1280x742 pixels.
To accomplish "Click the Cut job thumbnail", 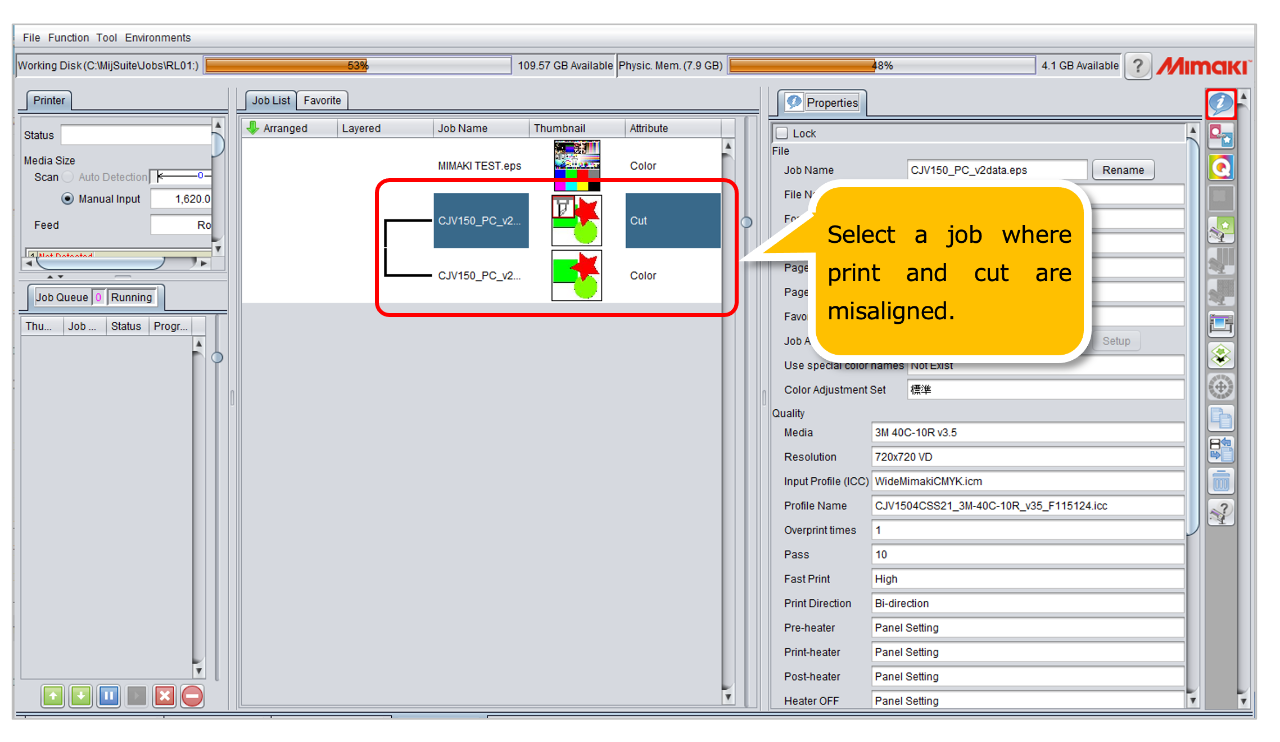I will click(577, 220).
